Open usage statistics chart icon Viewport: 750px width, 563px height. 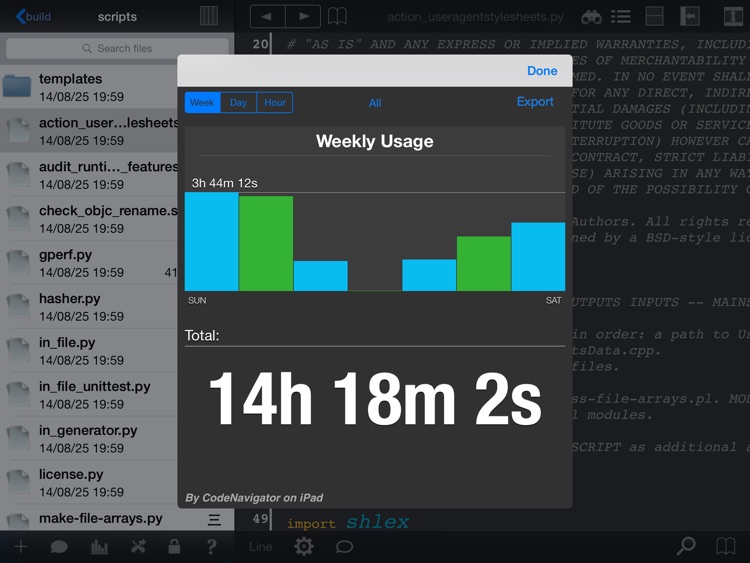tap(99, 547)
